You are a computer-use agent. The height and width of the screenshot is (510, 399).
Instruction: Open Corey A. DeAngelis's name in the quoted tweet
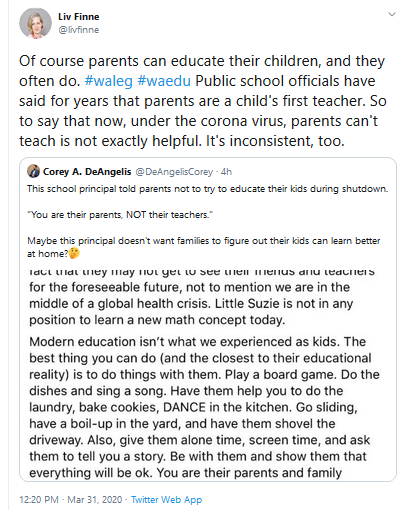(x=87, y=172)
